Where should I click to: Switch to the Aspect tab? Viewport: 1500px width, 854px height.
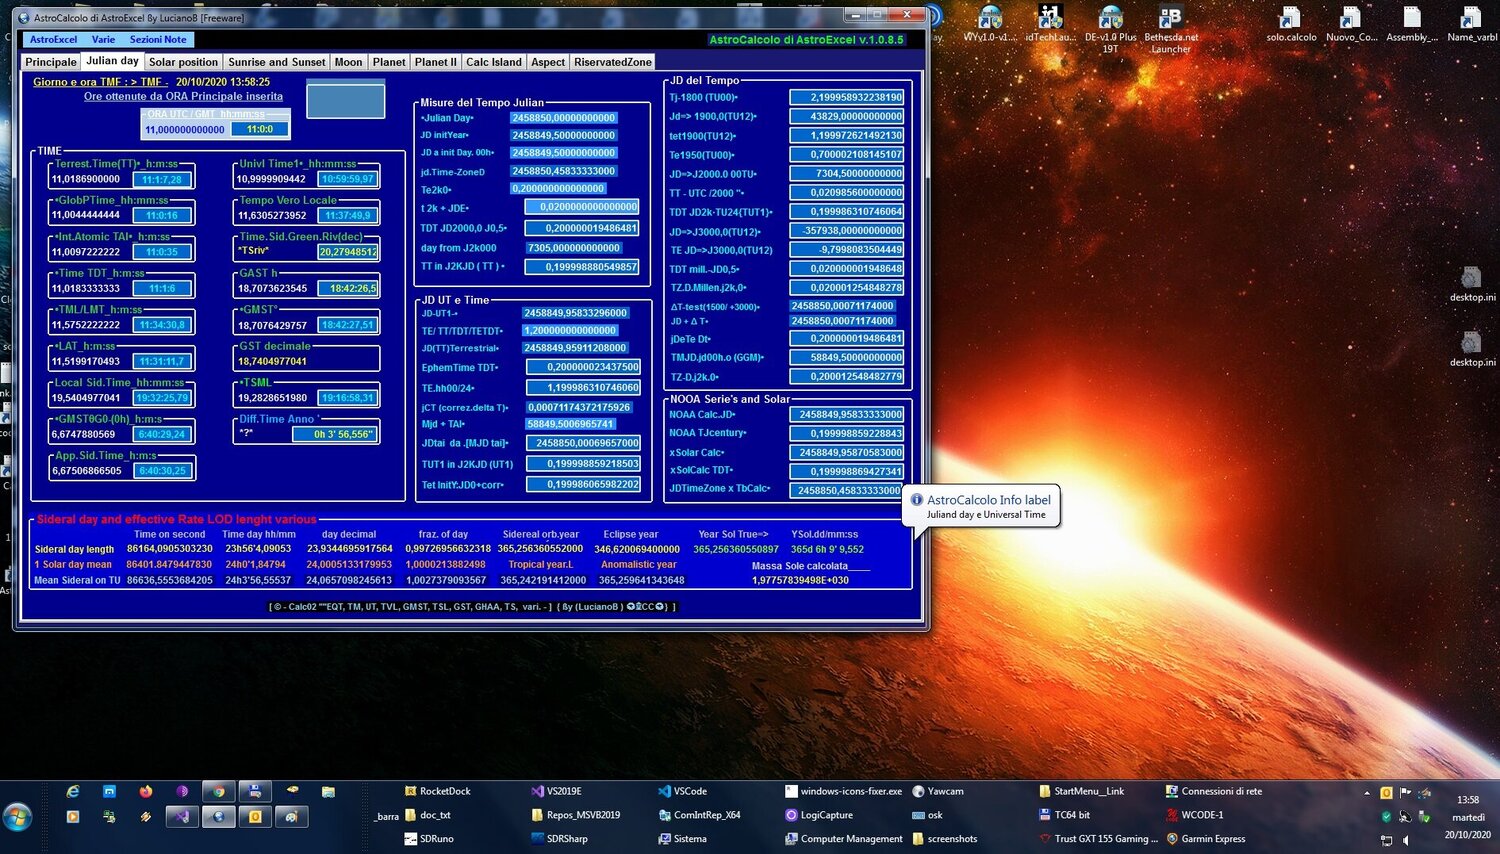(x=548, y=62)
